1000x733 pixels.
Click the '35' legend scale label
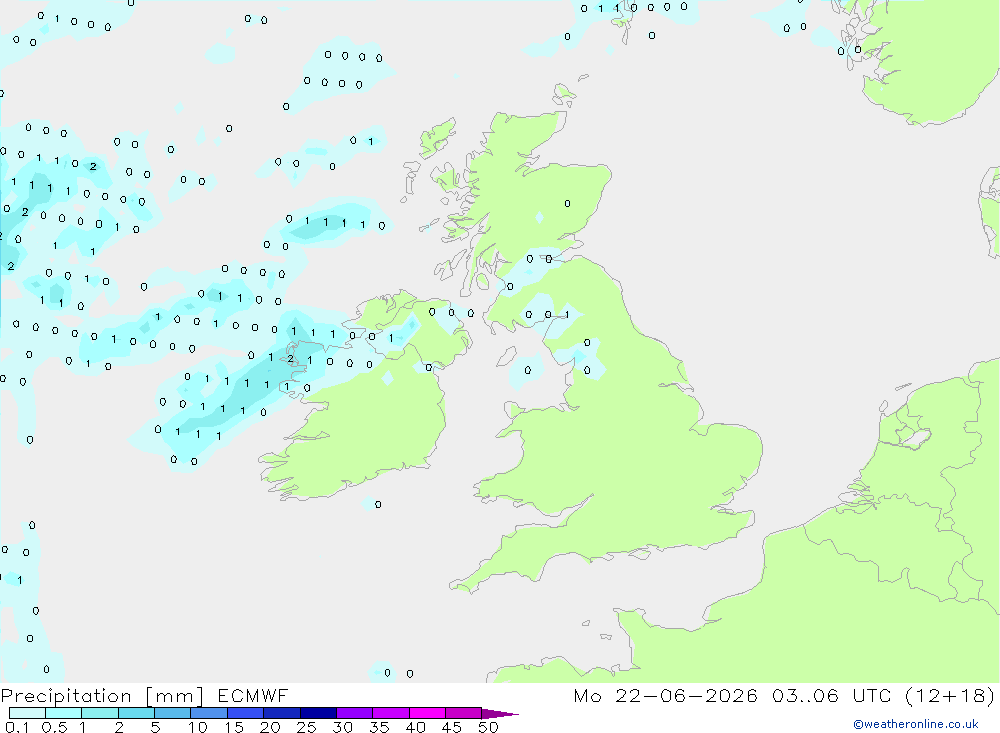tap(379, 727)
